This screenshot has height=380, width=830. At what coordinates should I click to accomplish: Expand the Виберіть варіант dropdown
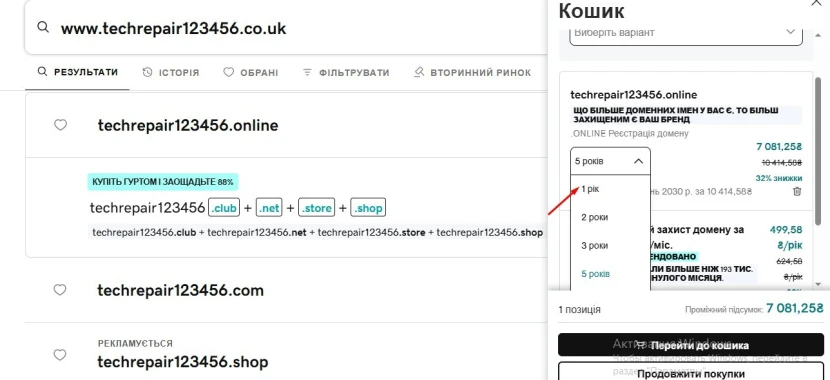685,33
